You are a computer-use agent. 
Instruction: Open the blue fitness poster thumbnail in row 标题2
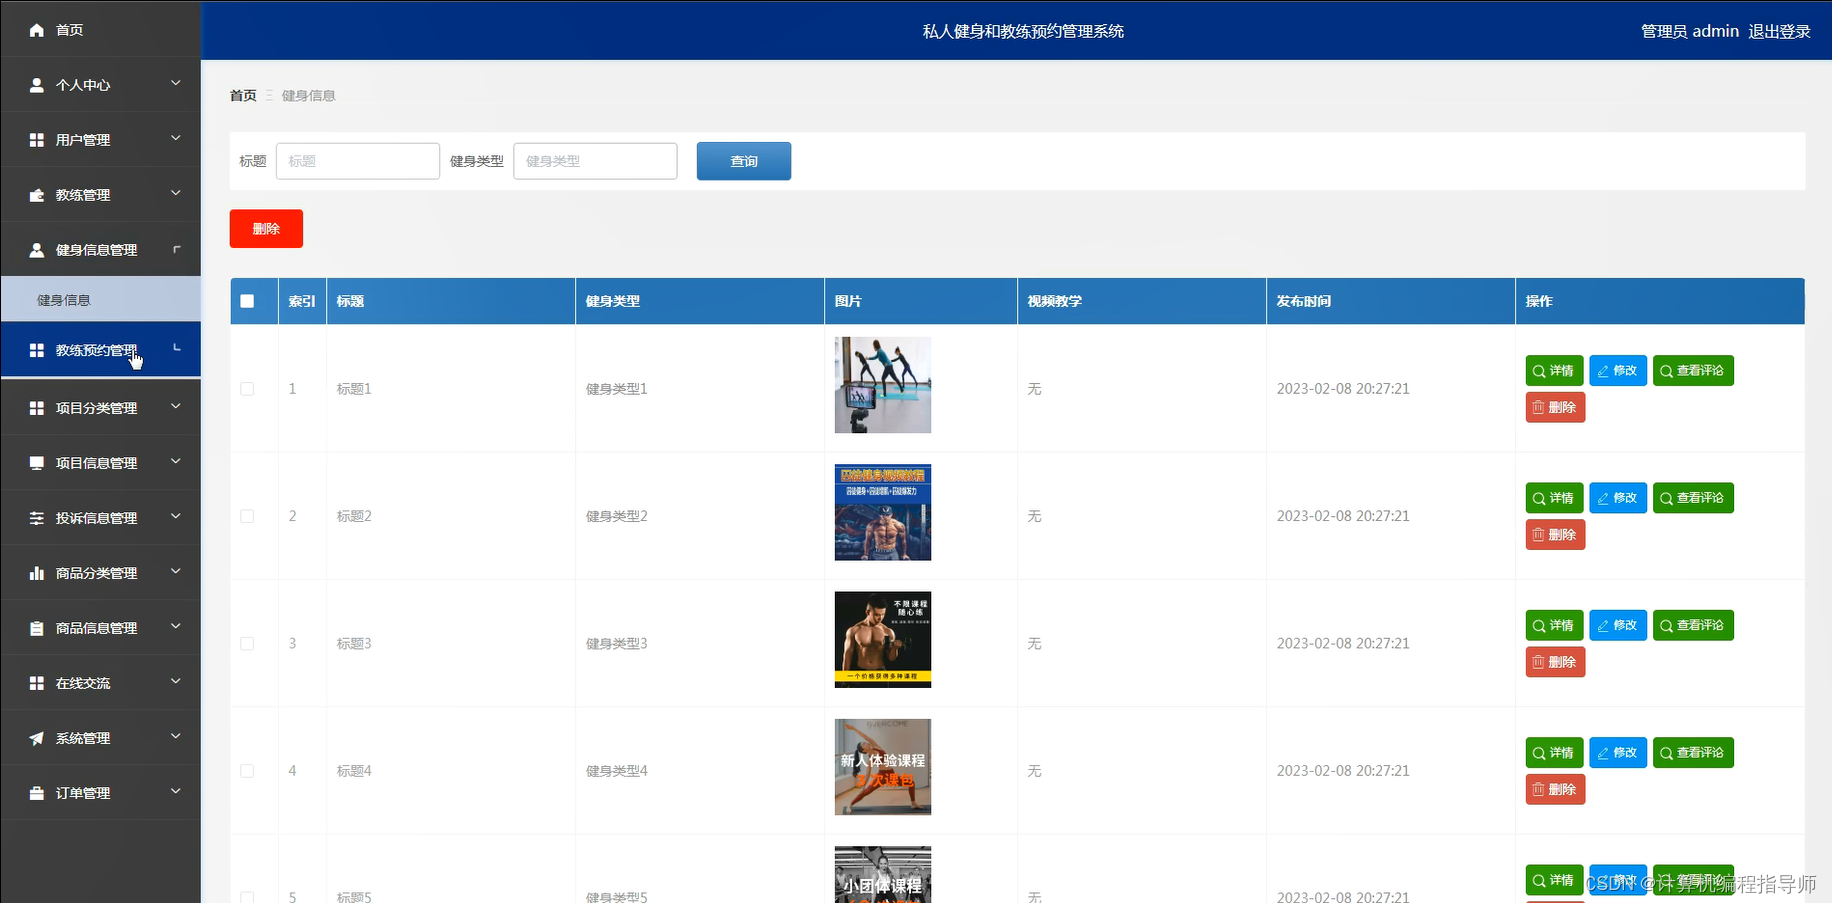883,512
